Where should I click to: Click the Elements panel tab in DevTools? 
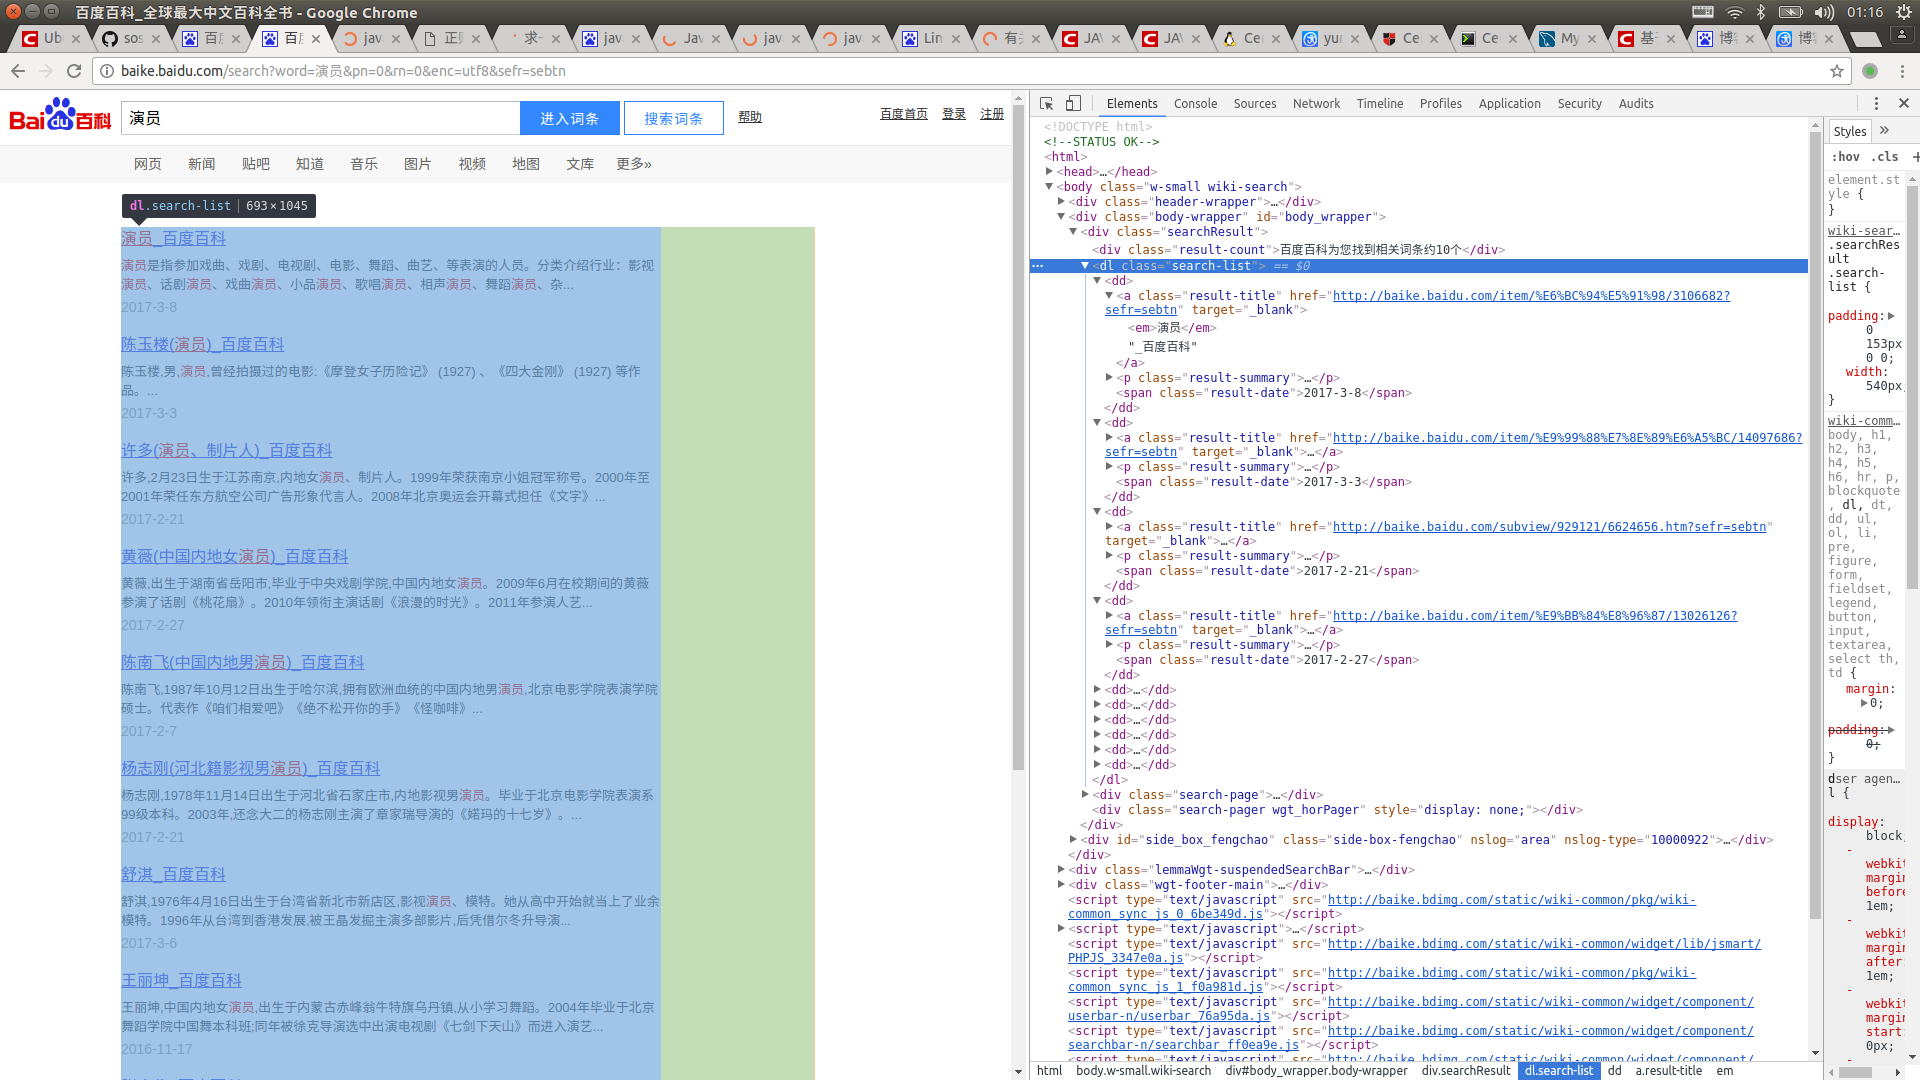[1130, 103]
